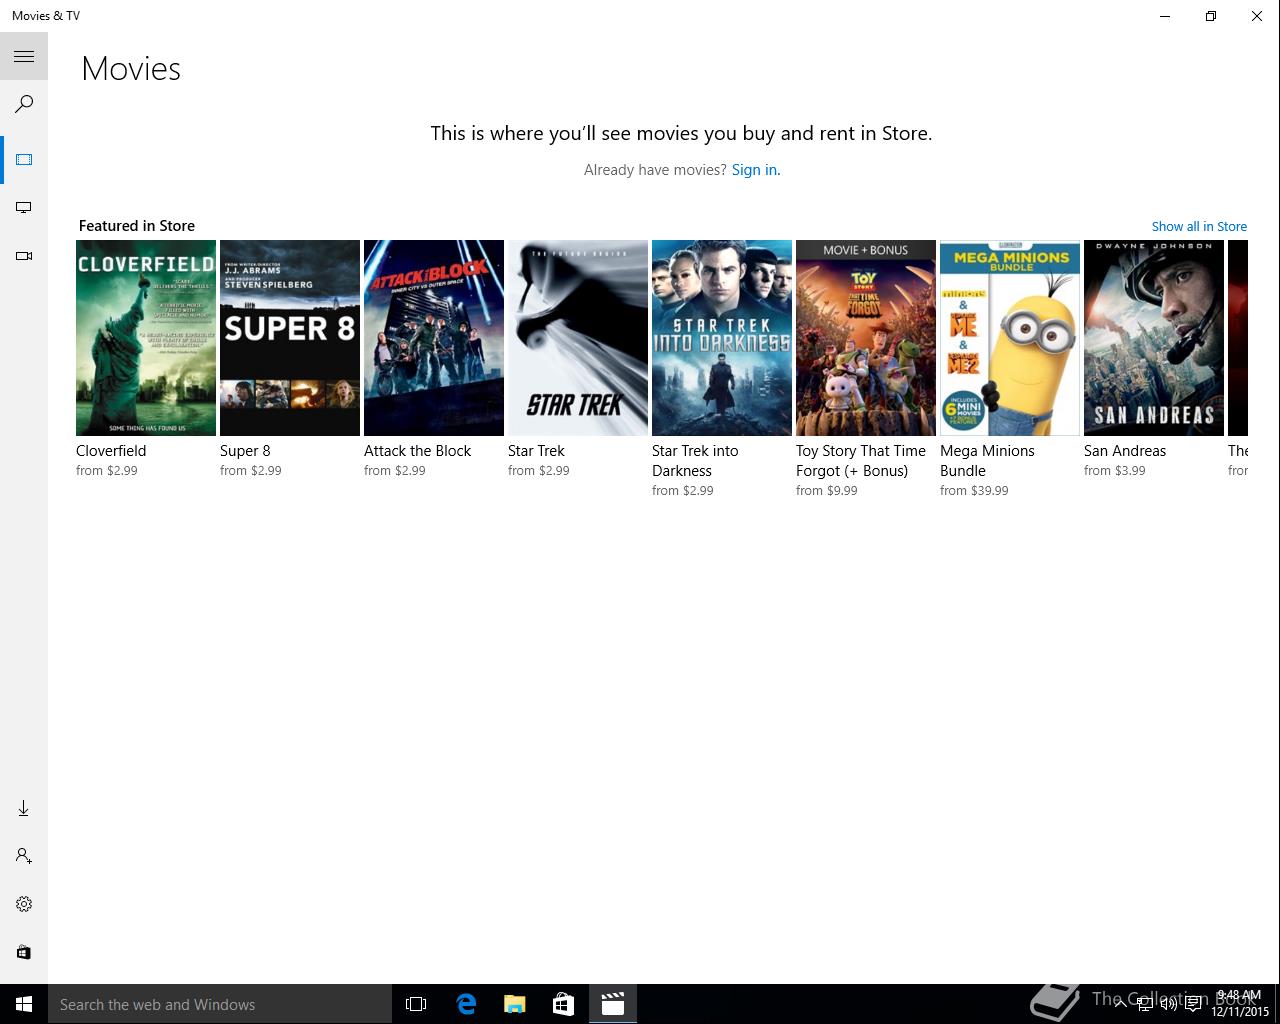Image resolution: width=1280 pixels, height=1024 pixels.
Task: Open Task View on taskbar
Action: tap(416, 1004)
